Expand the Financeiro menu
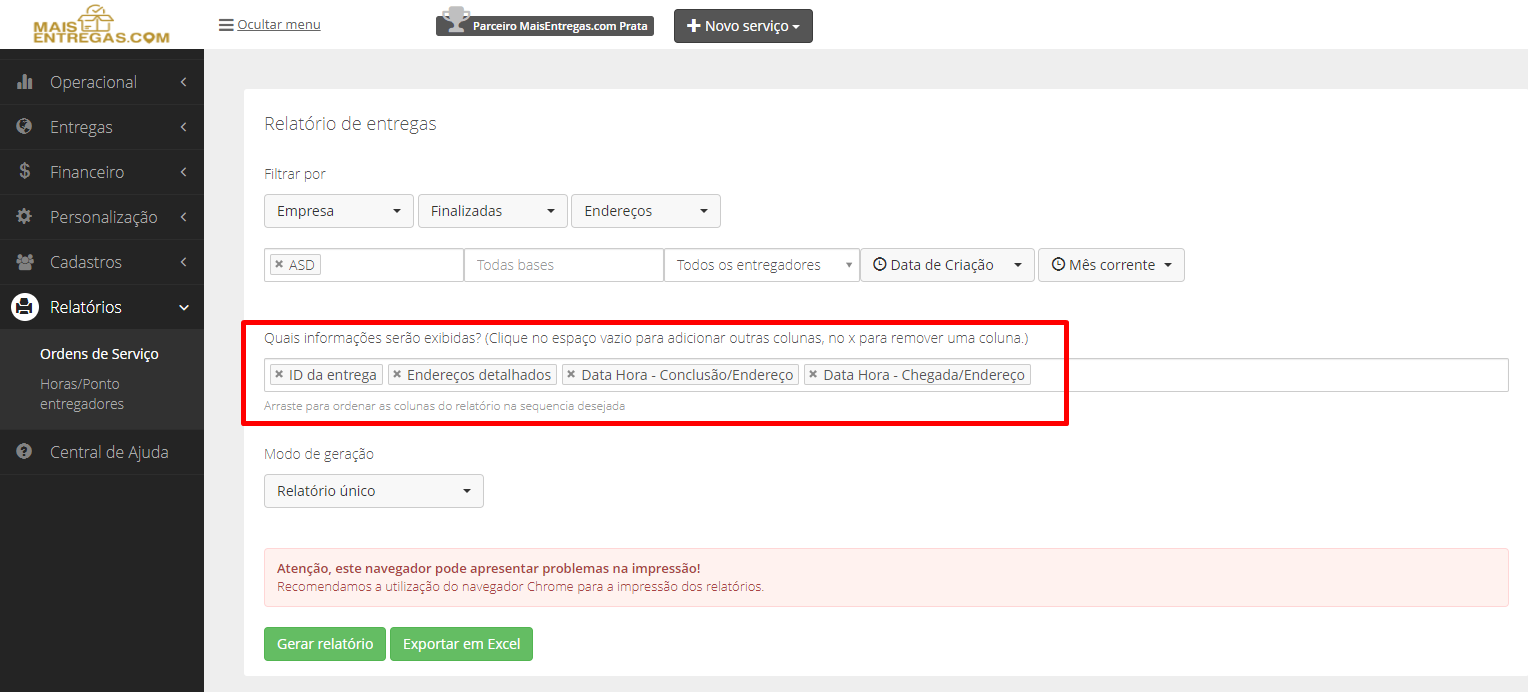 point(102,172)
